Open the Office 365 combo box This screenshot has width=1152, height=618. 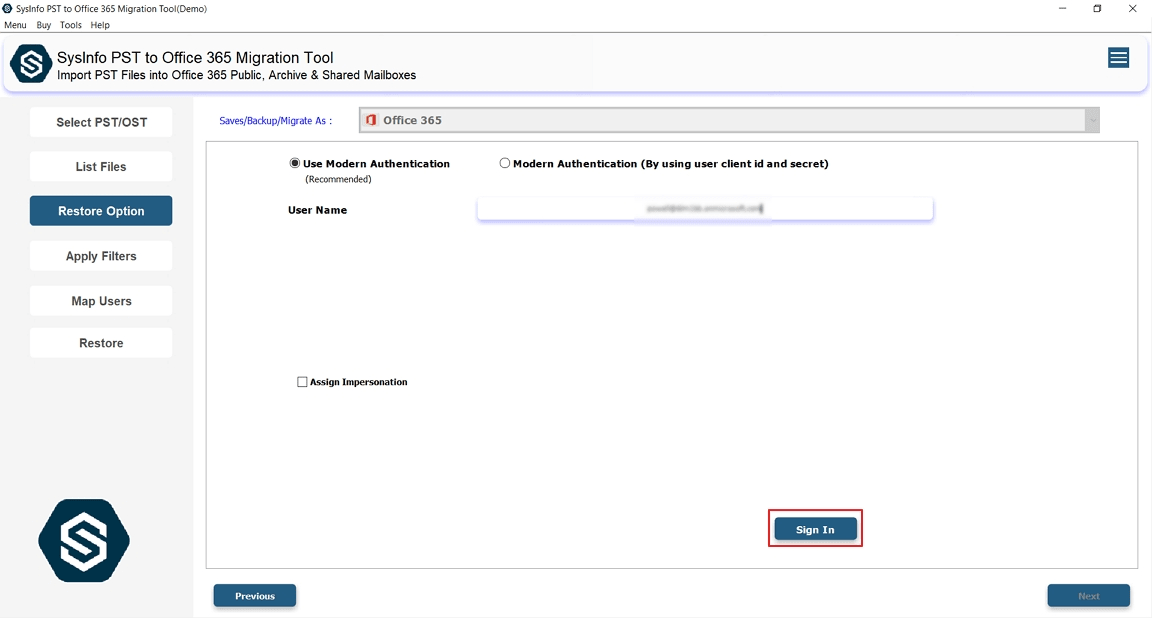(729, 121)
